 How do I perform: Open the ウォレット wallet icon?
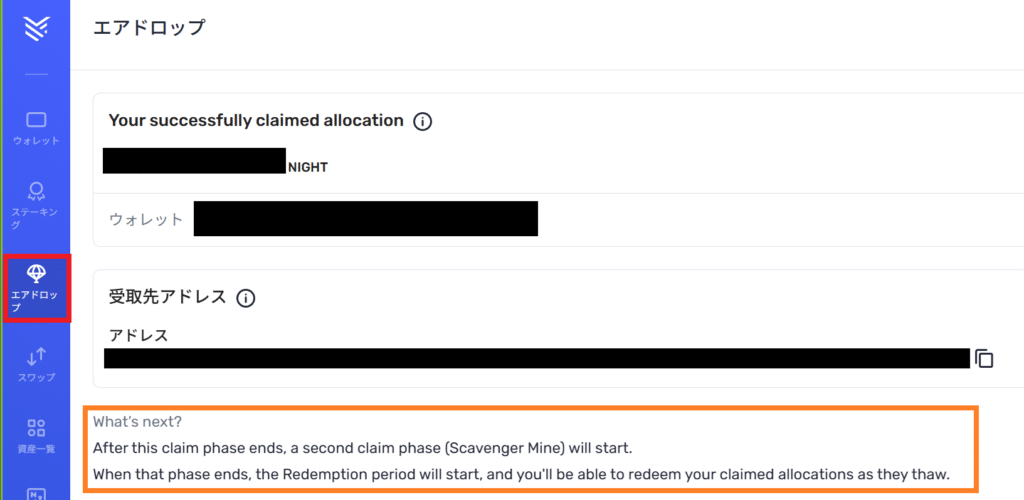[x=36, y=119]
